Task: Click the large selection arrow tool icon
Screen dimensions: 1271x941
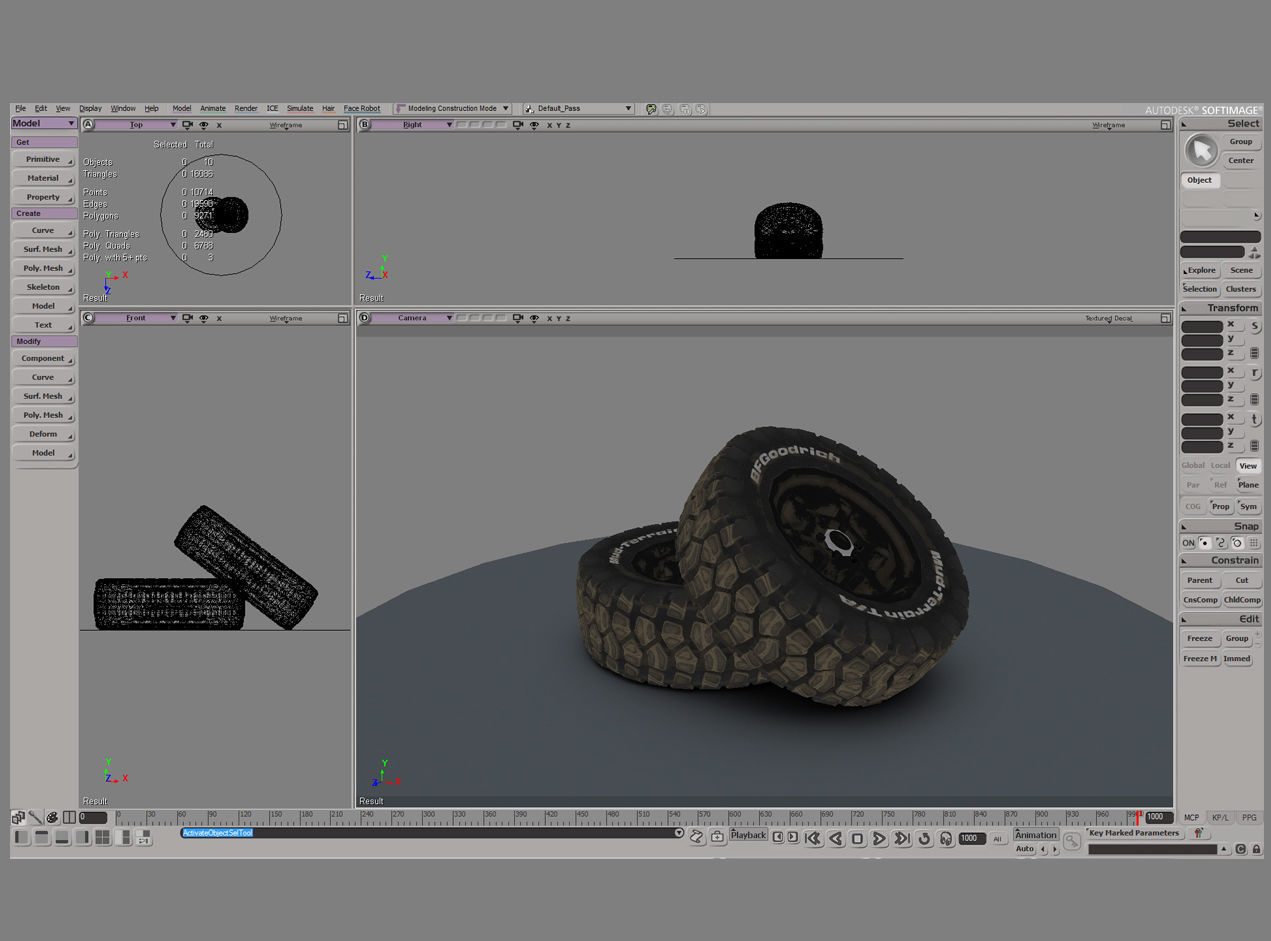Action: tap(1201, 151)
